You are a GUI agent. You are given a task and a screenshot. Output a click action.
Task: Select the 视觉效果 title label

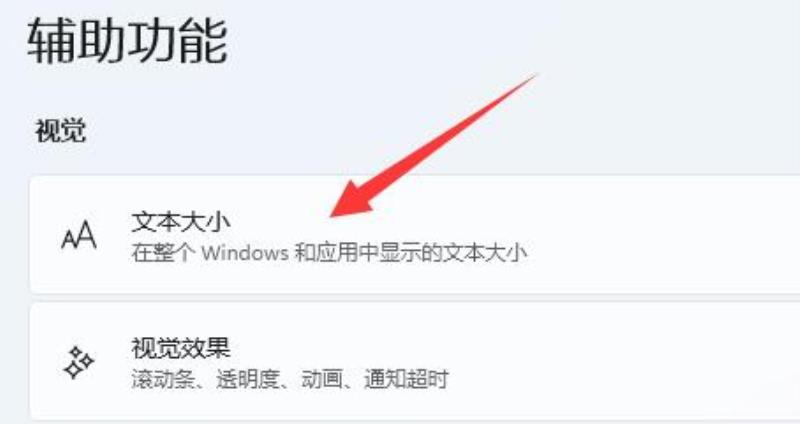181,348
